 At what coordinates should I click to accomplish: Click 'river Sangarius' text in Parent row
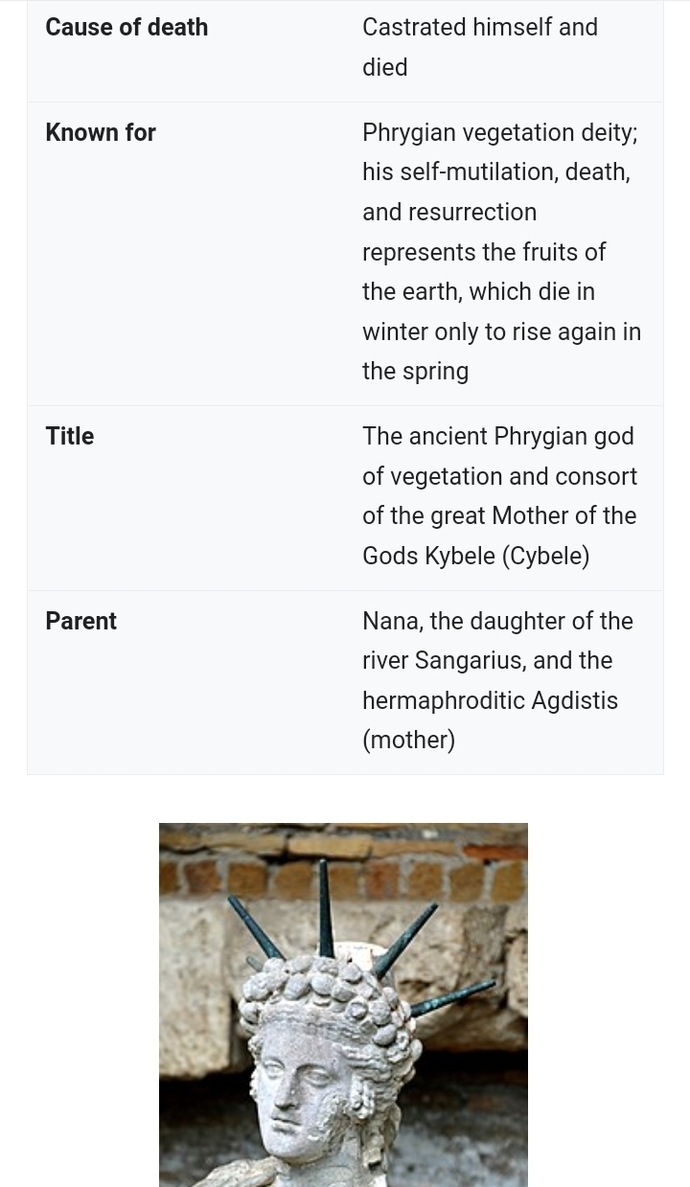(x=444, y=660)
